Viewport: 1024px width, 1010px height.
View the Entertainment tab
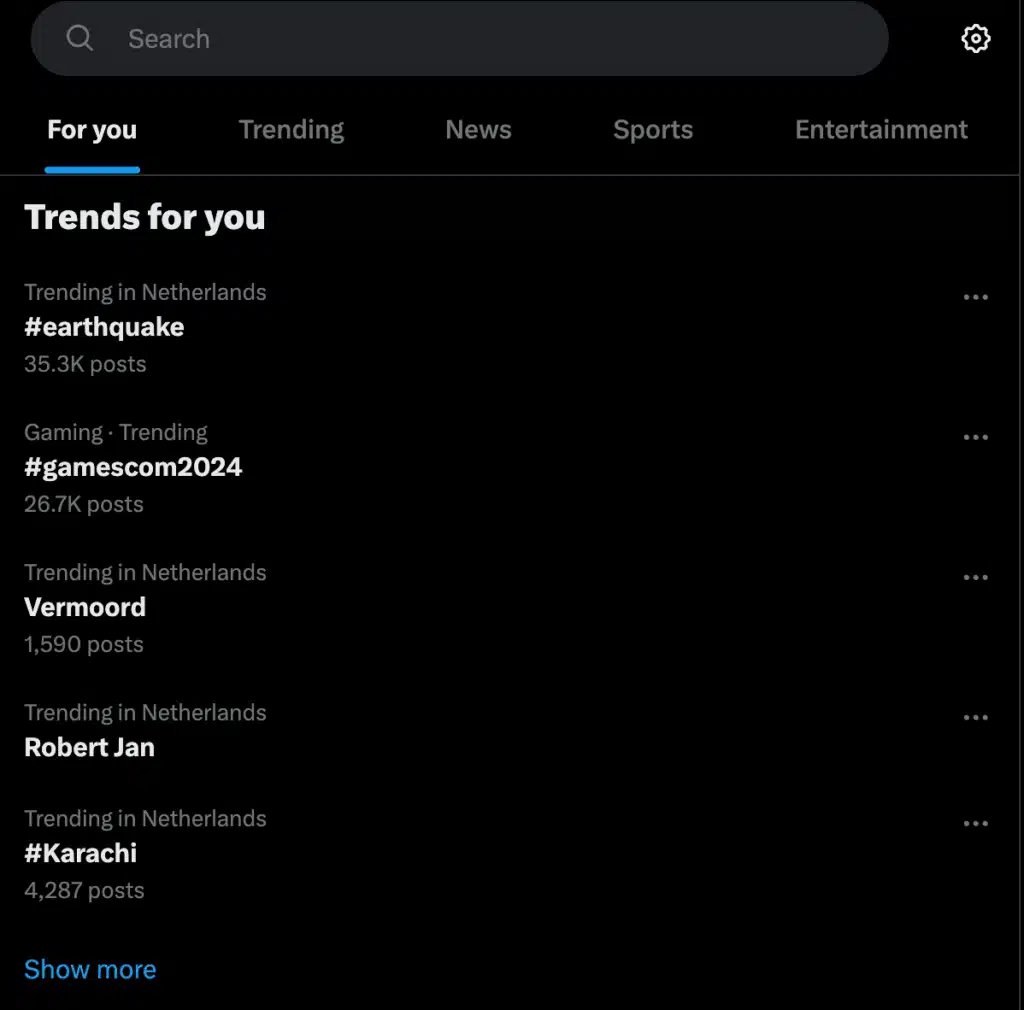881,129
